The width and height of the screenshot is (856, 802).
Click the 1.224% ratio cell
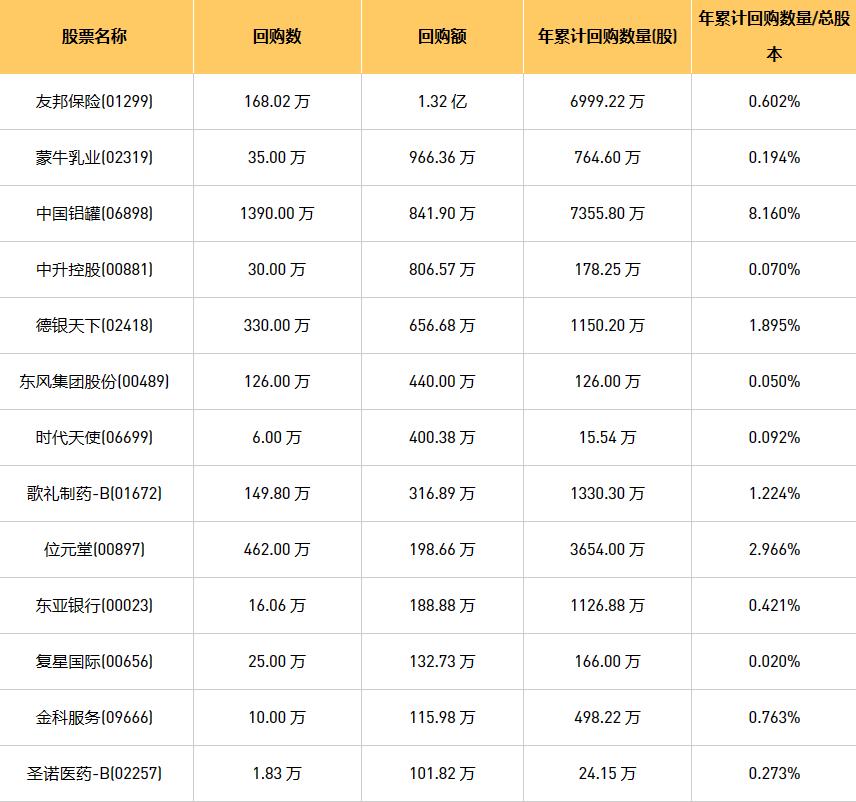click(x=774, y=494)
